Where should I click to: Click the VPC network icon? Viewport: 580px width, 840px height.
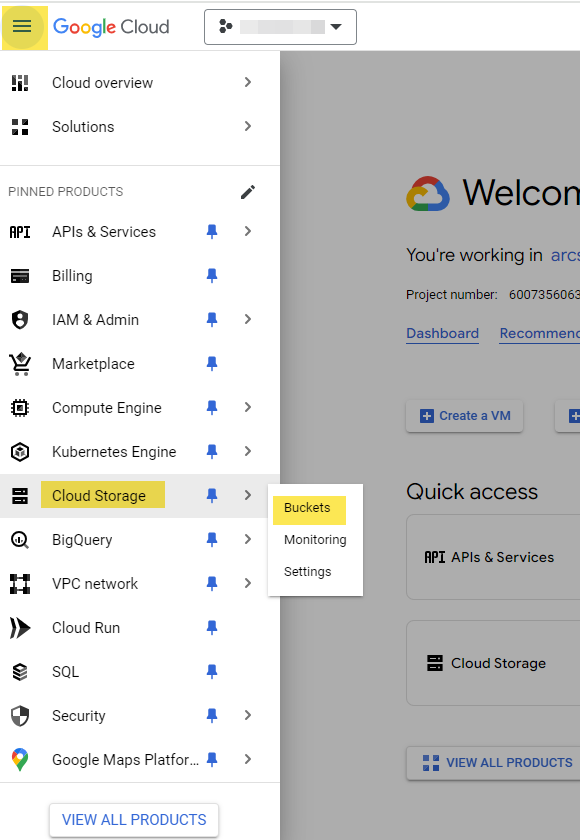point(20,583)
